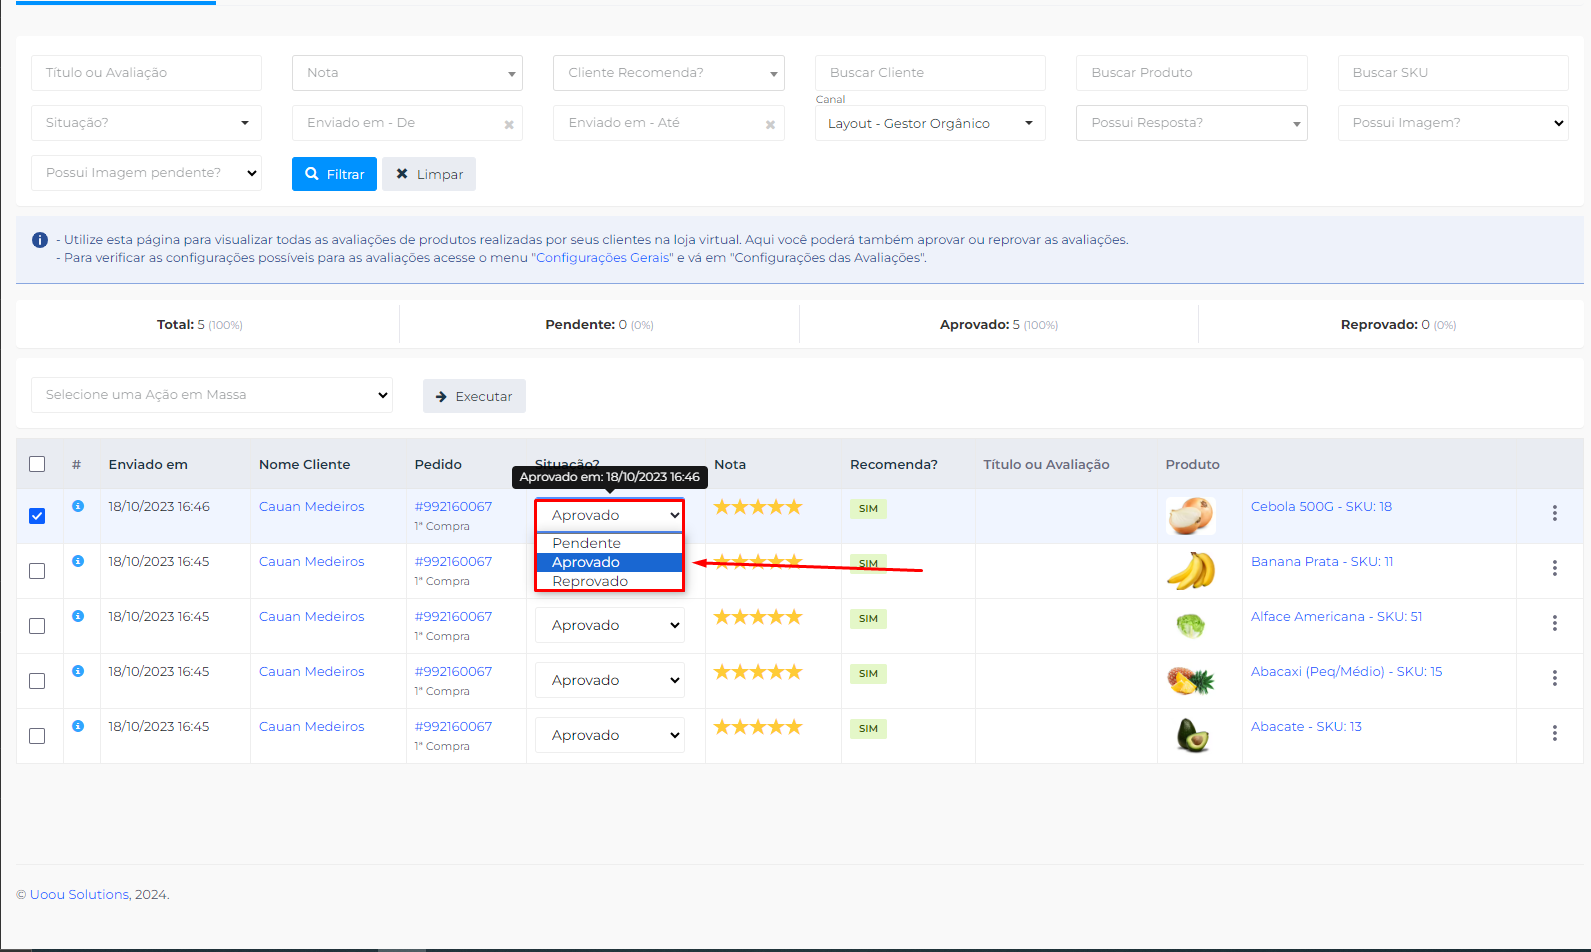
Task: Open actions menu for Cebola 500G row
Action: [1554, 513]
